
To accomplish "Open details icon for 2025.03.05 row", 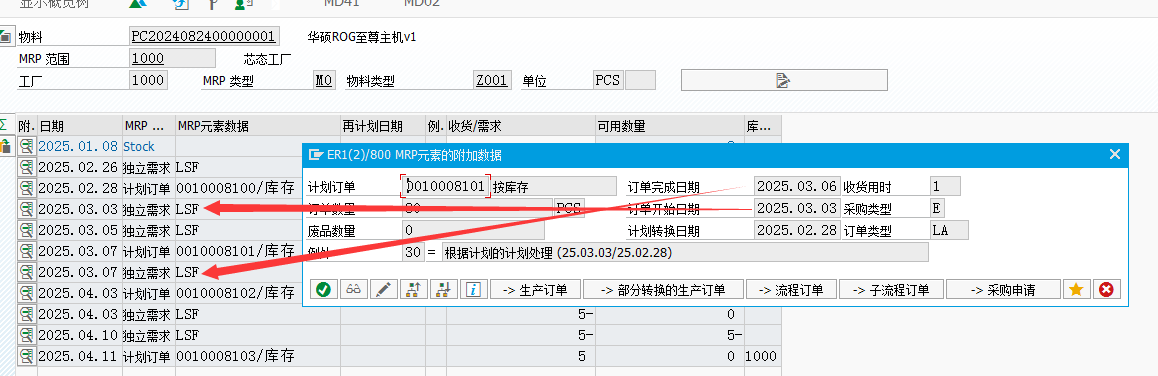I will (27, 230).
